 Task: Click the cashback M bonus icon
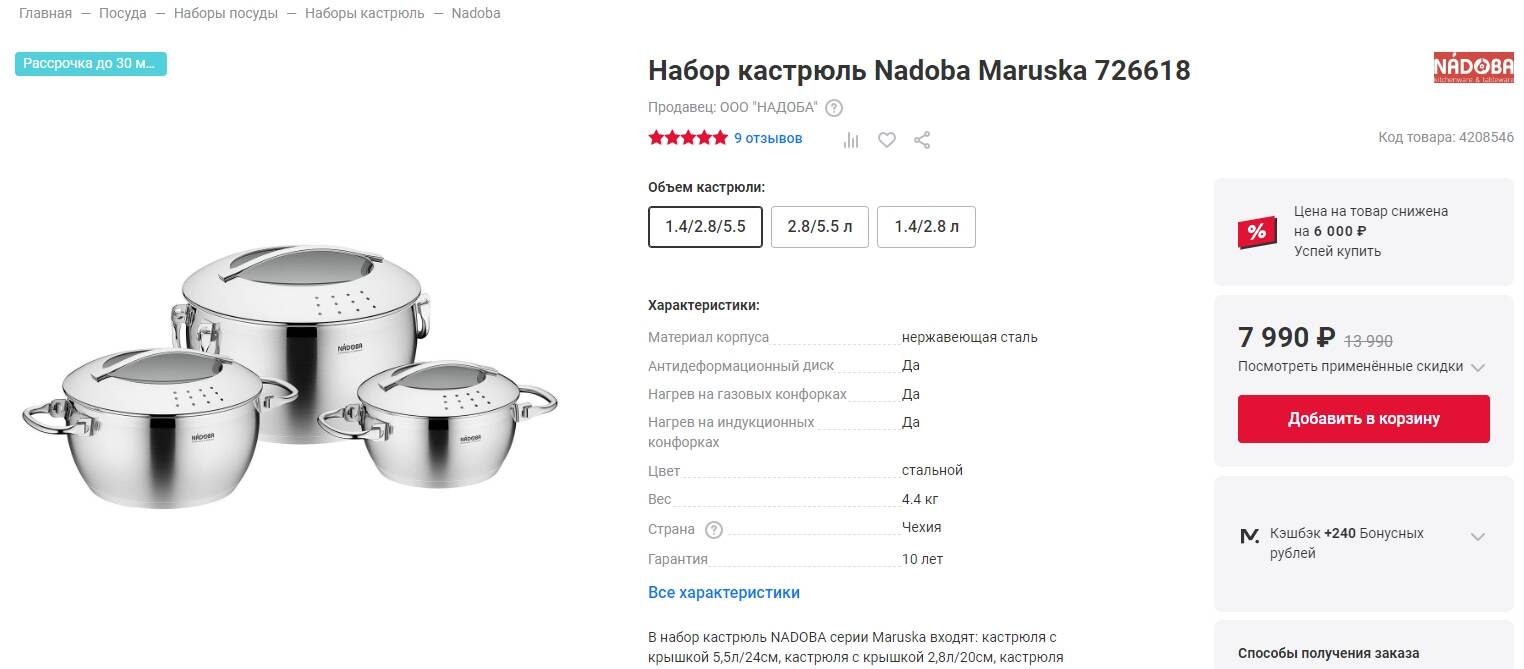(x=1249, y=537)
